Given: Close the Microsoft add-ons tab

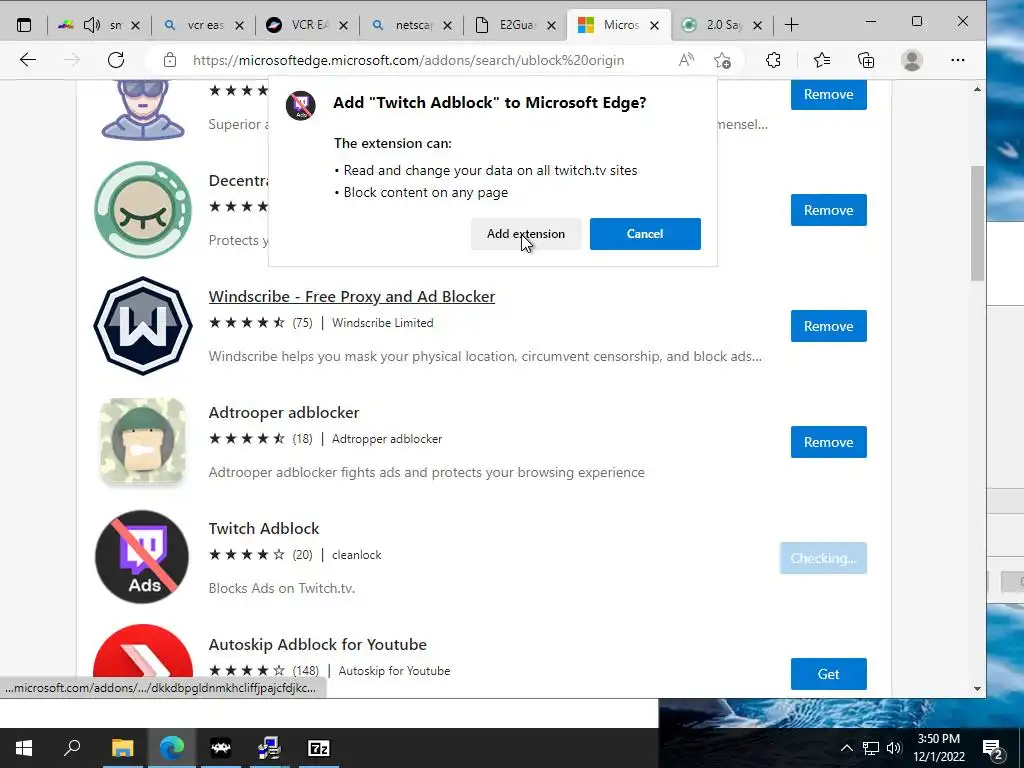Looking at the screenshot, I should point(654,25).
